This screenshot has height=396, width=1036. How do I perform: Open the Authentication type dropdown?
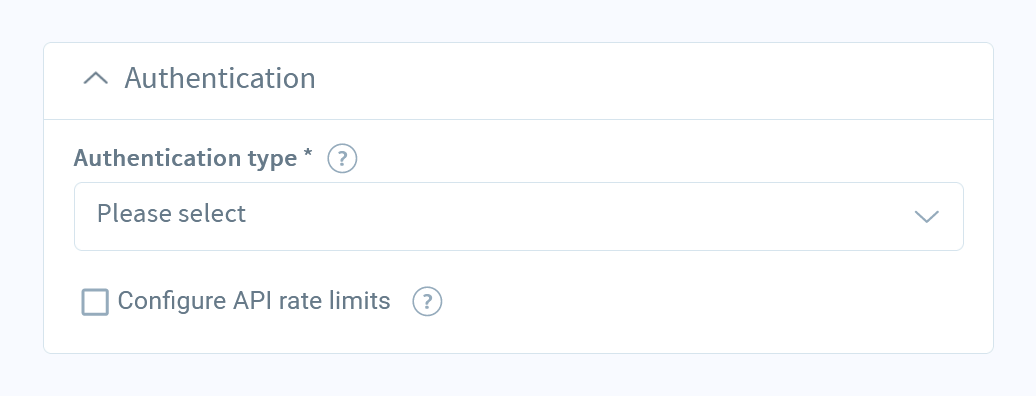point(519,217)
